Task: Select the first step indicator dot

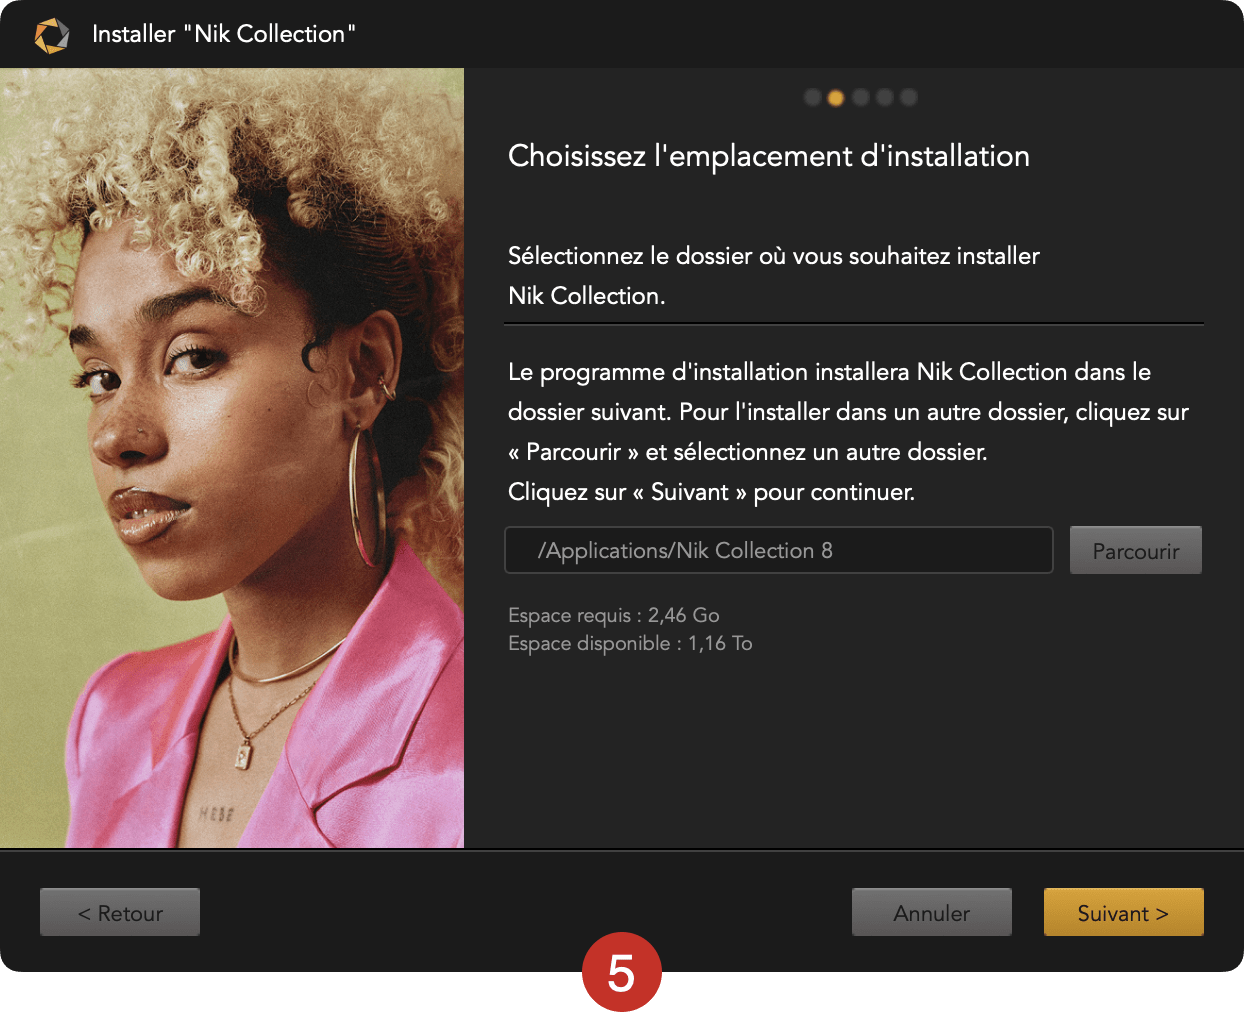Action: (x=813, y=97)
